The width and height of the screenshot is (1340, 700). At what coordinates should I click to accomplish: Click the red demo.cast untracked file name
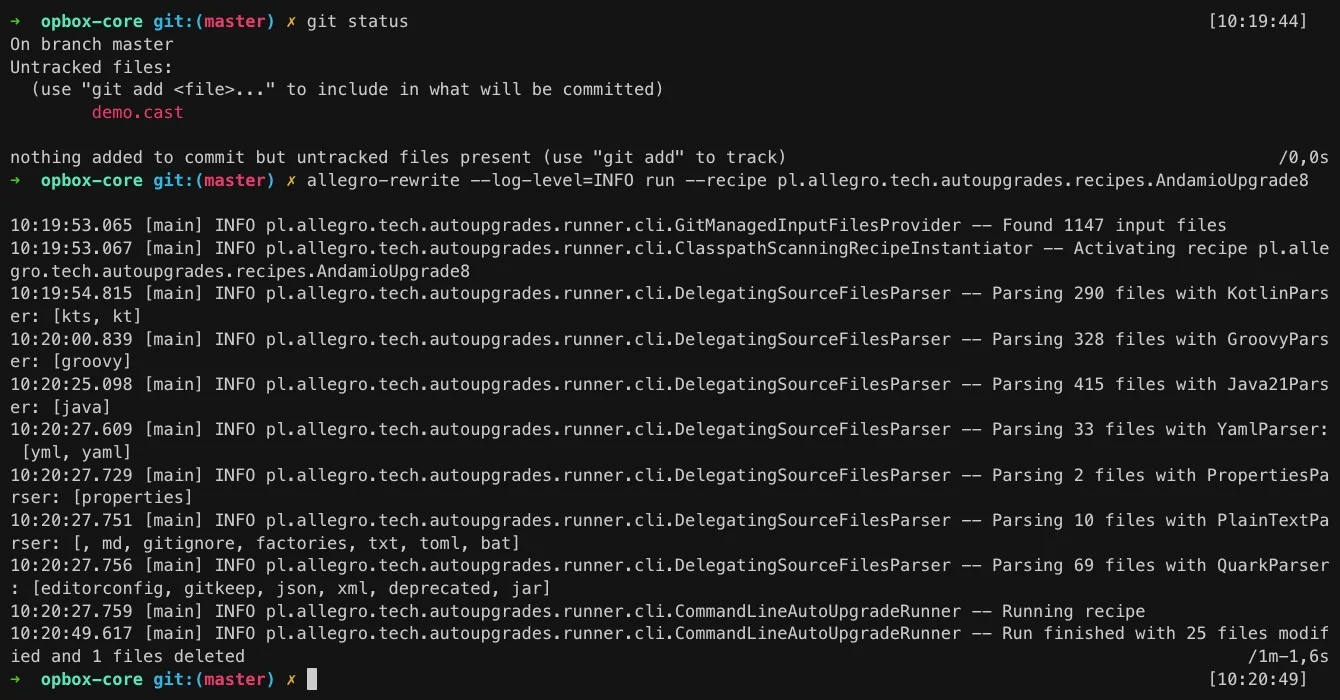138,112
